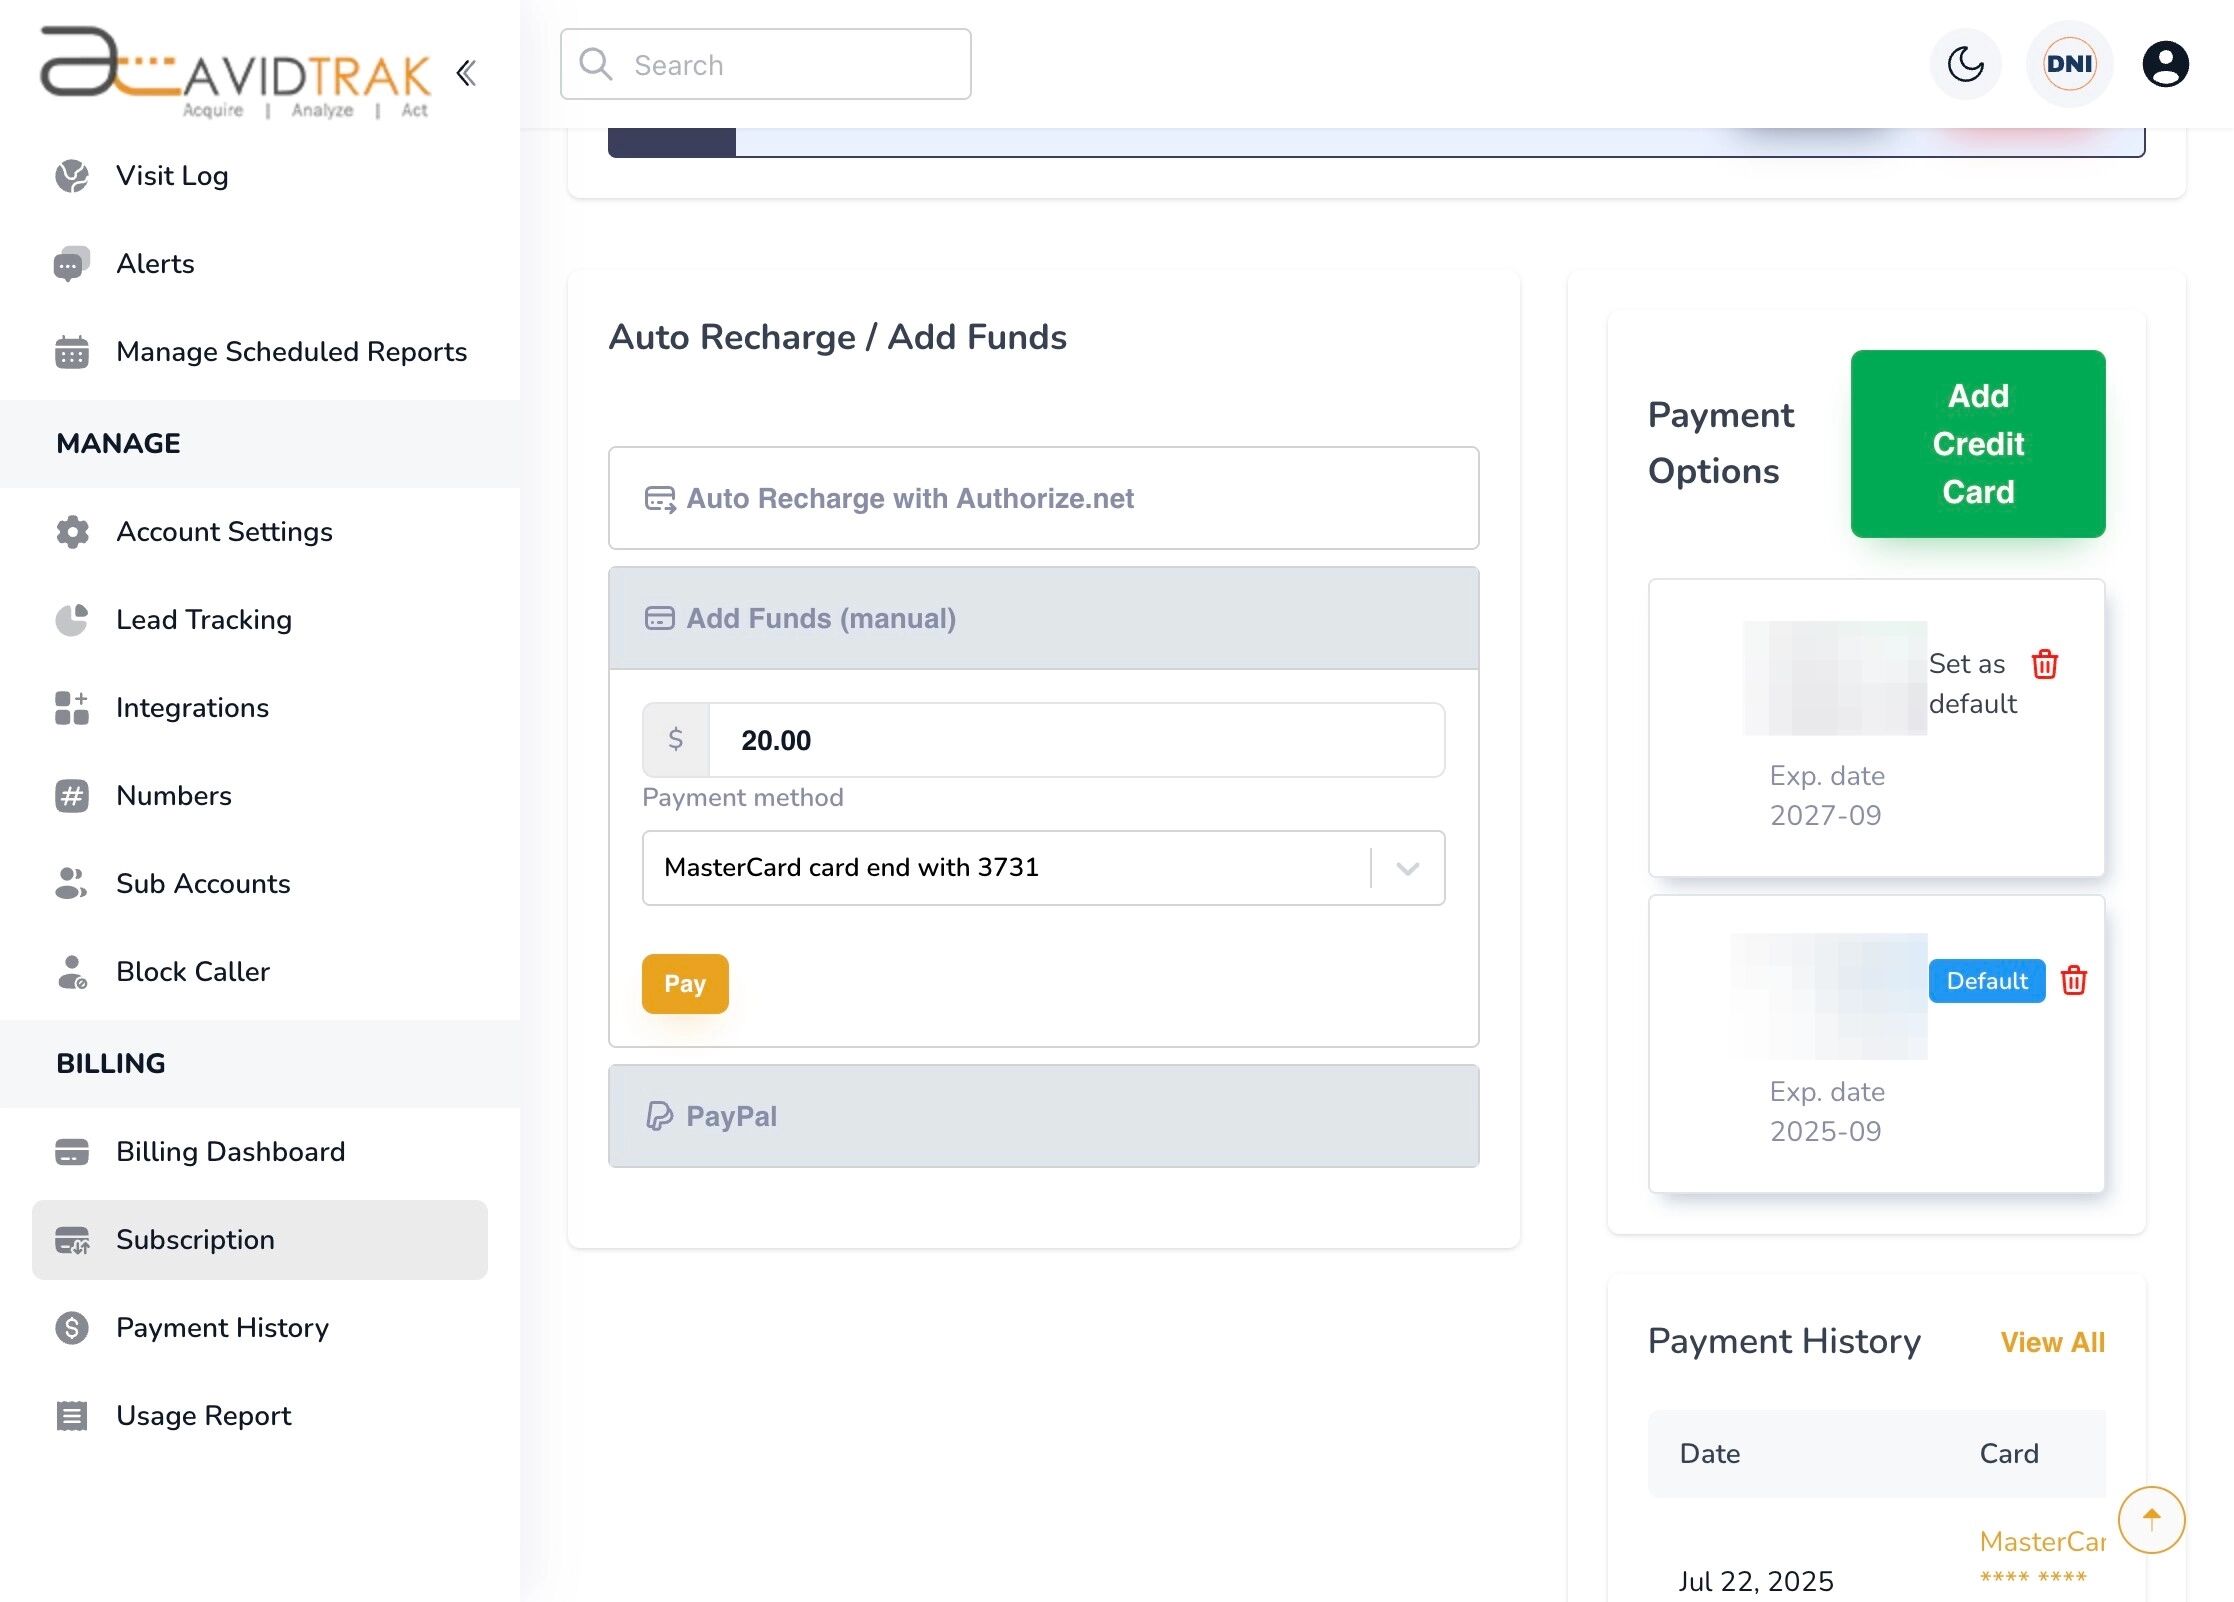Click the 2027-09 expiration date text

pos(1826,816)
